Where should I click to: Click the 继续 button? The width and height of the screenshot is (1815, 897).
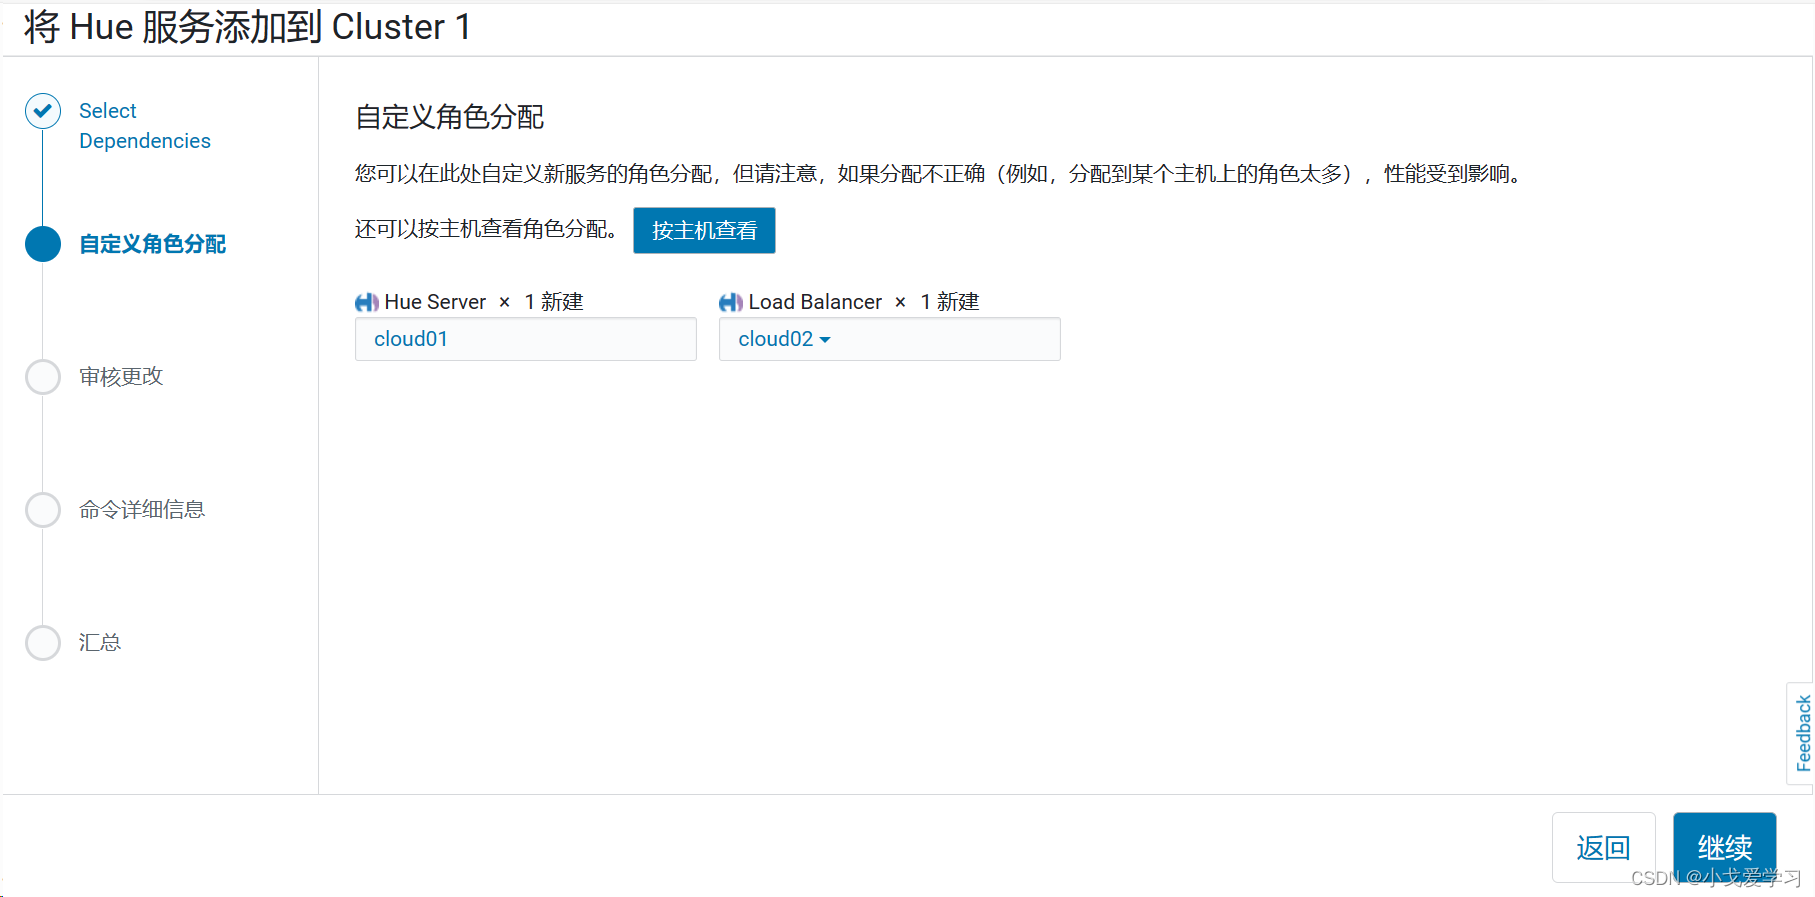click(1725, 848)
